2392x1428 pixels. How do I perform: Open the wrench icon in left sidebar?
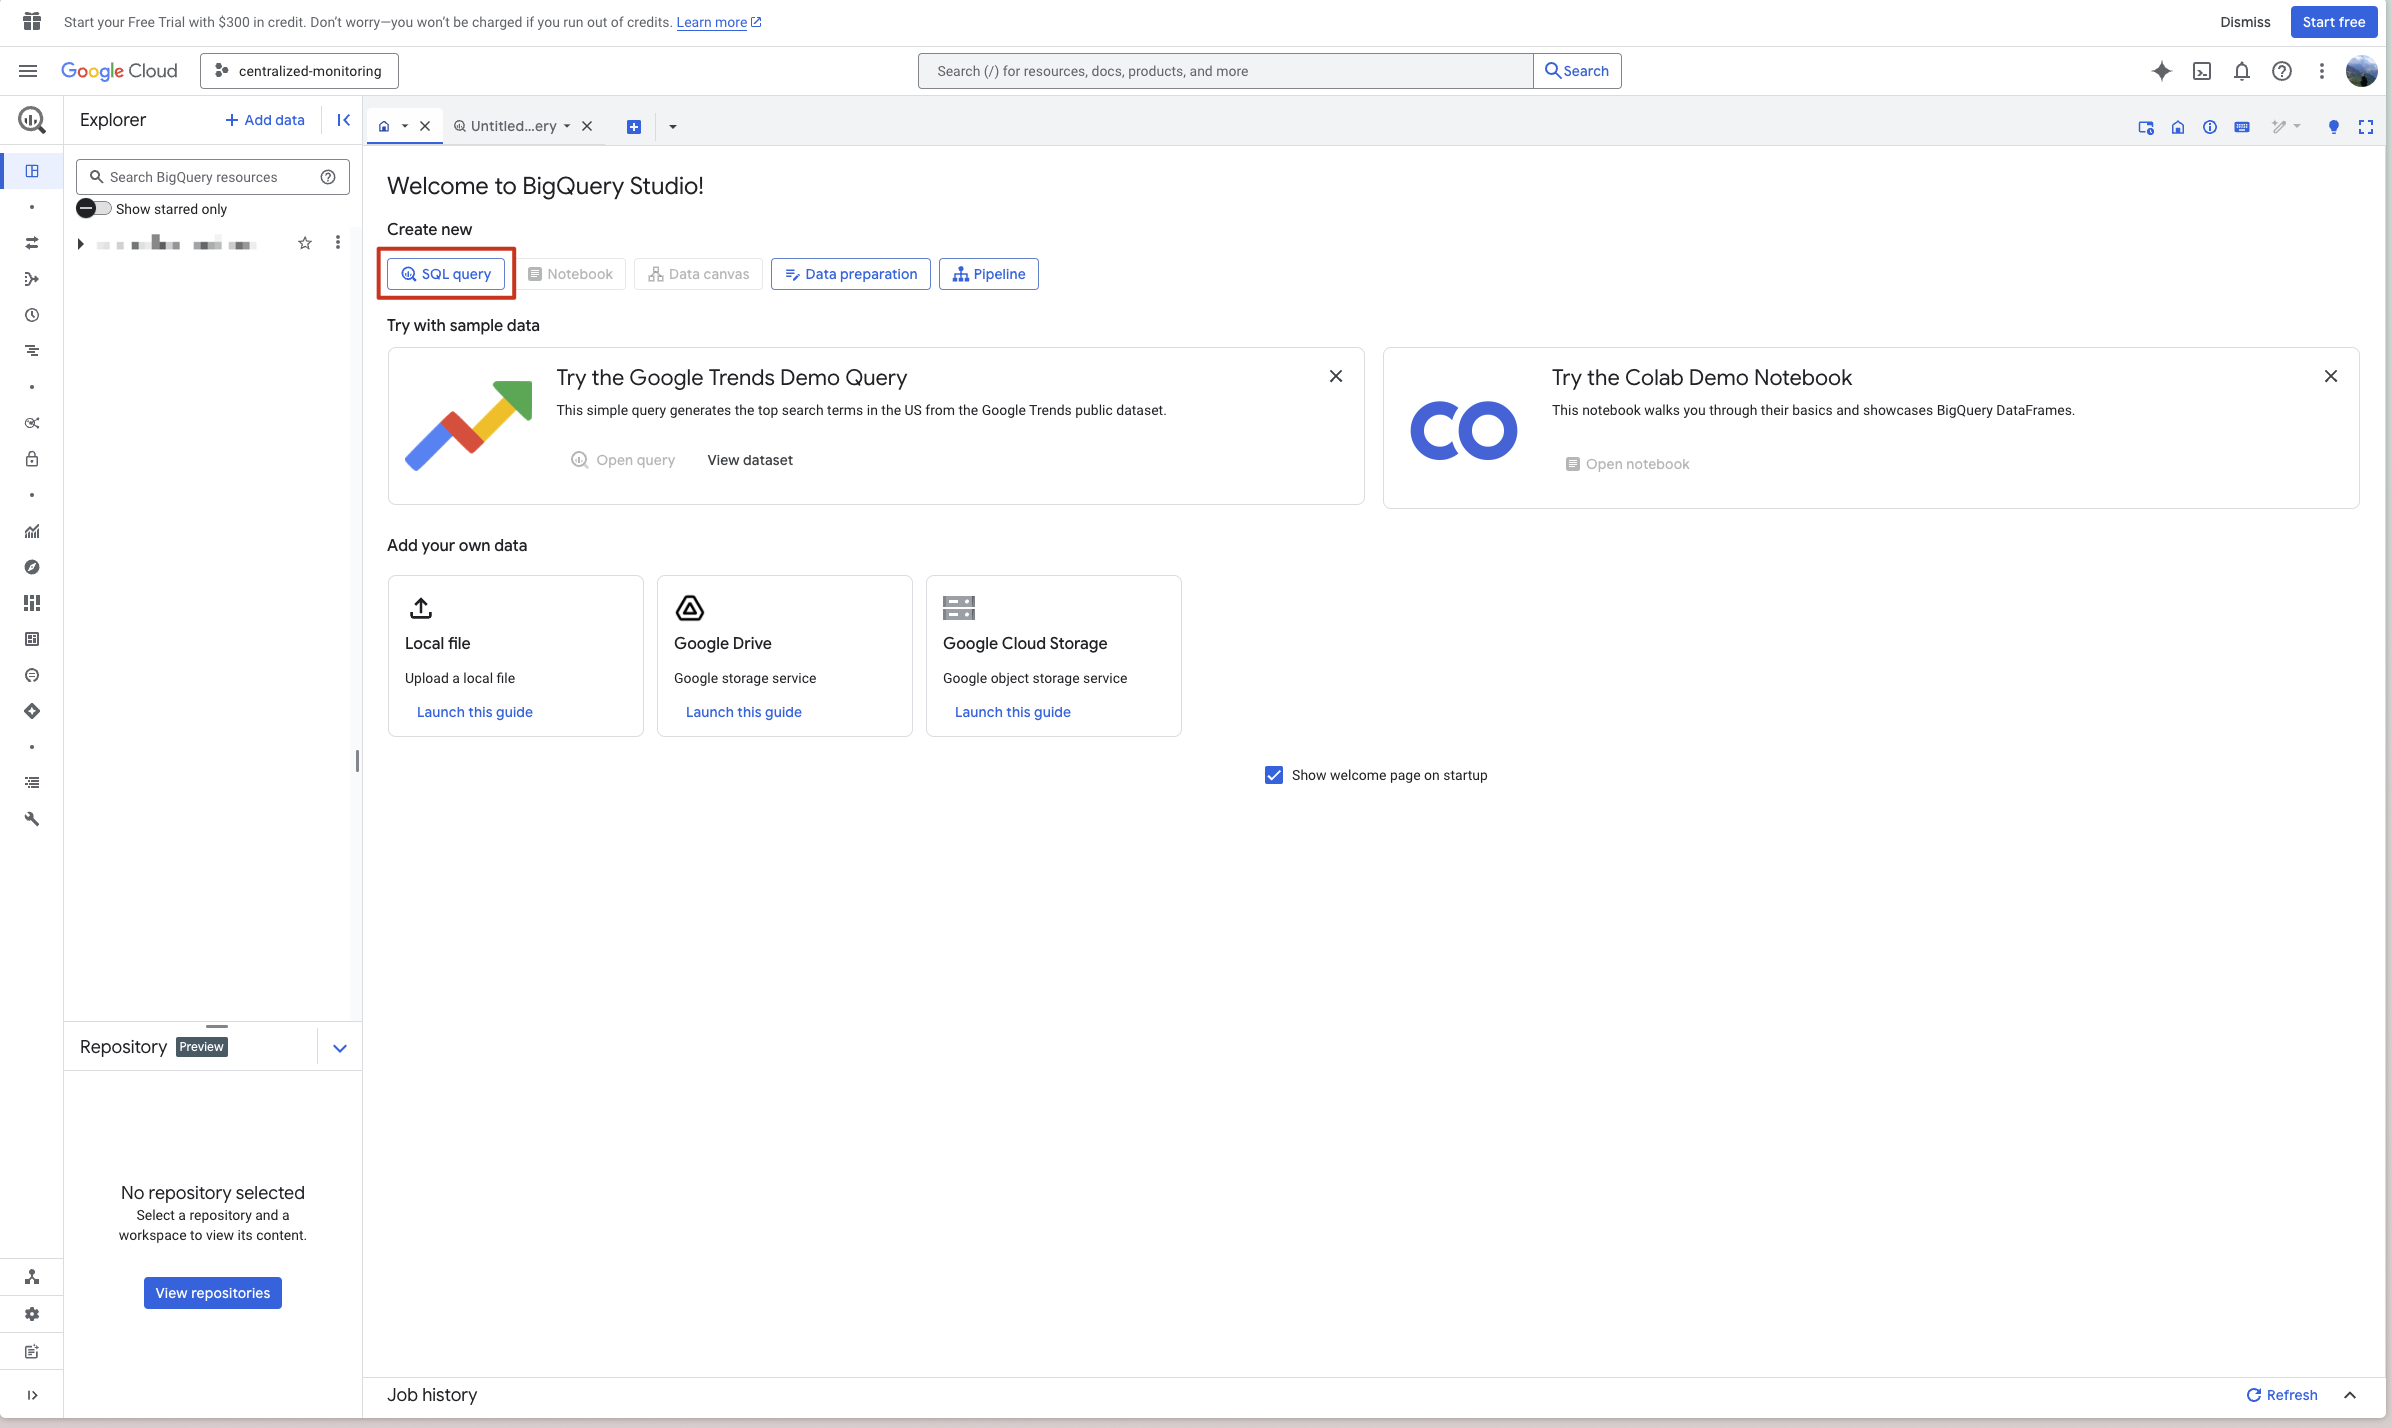tap(32, 819)
